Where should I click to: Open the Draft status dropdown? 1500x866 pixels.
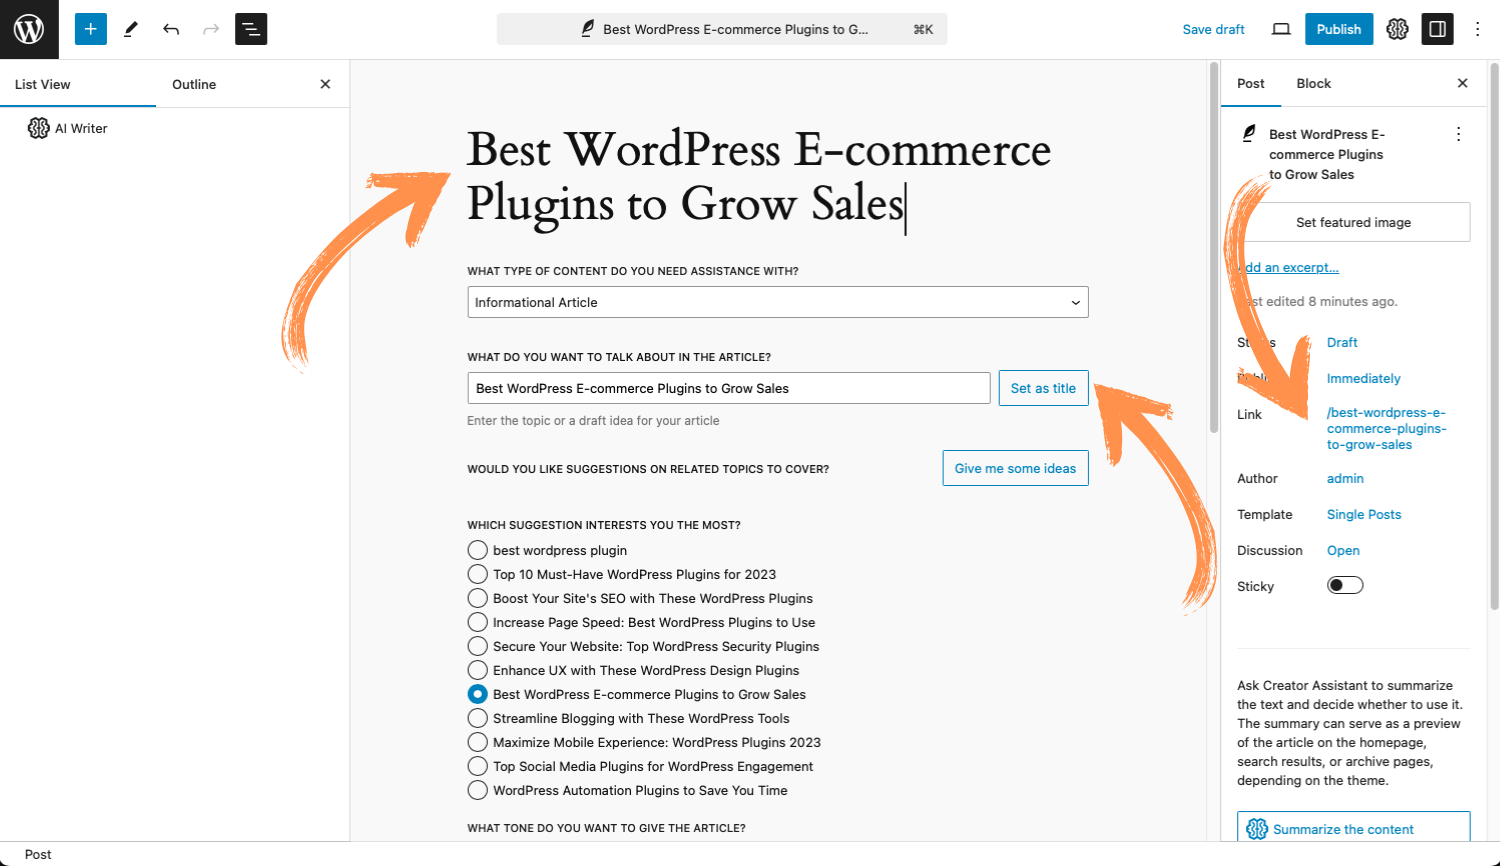(1342, 342)
